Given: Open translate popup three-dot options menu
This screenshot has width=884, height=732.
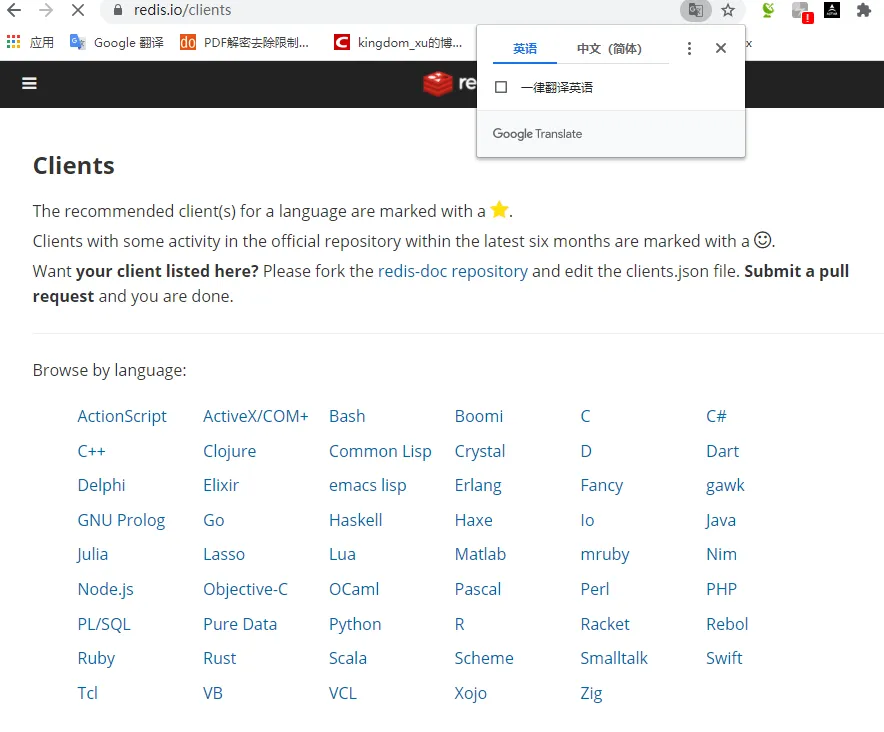Looking at the screenshot, I should pyautogui.click(x=689, y=48).
